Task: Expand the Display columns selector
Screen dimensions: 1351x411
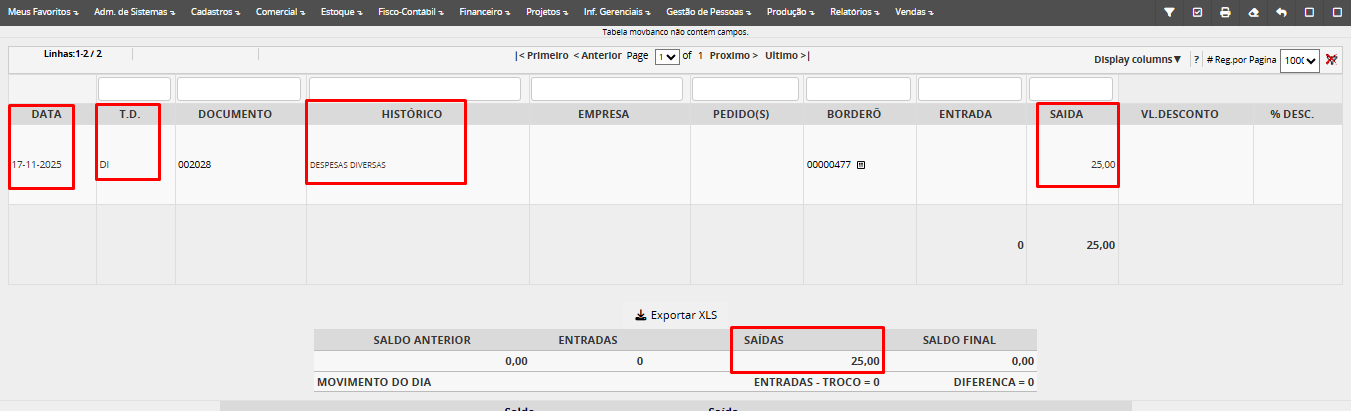Action: (x=1137, y=60)
